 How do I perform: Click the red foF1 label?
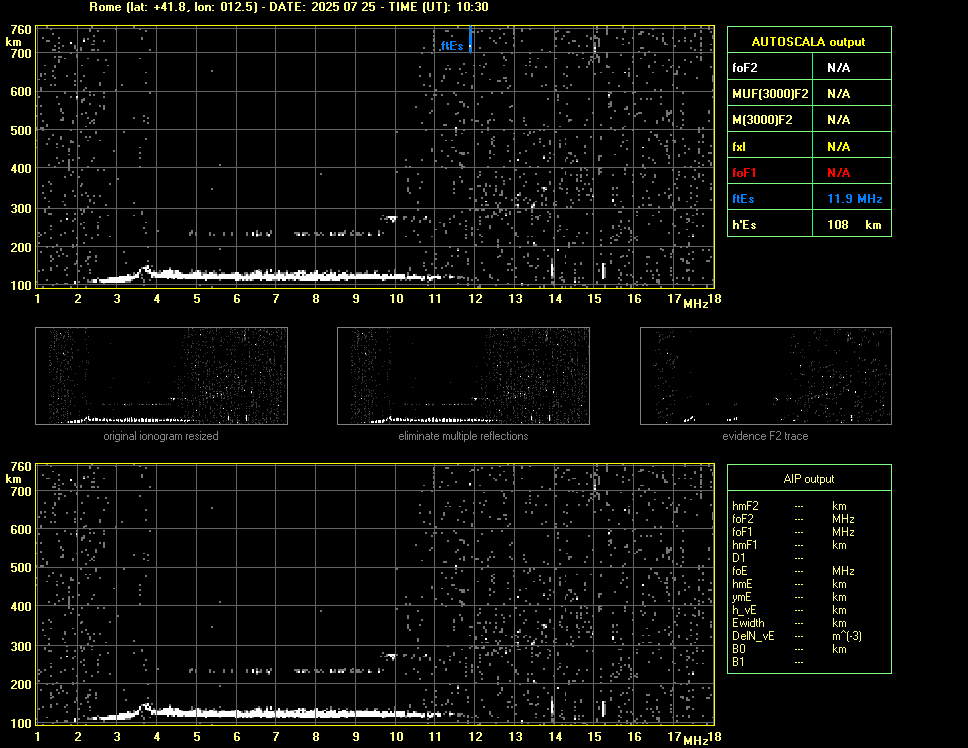click(744, 173)
